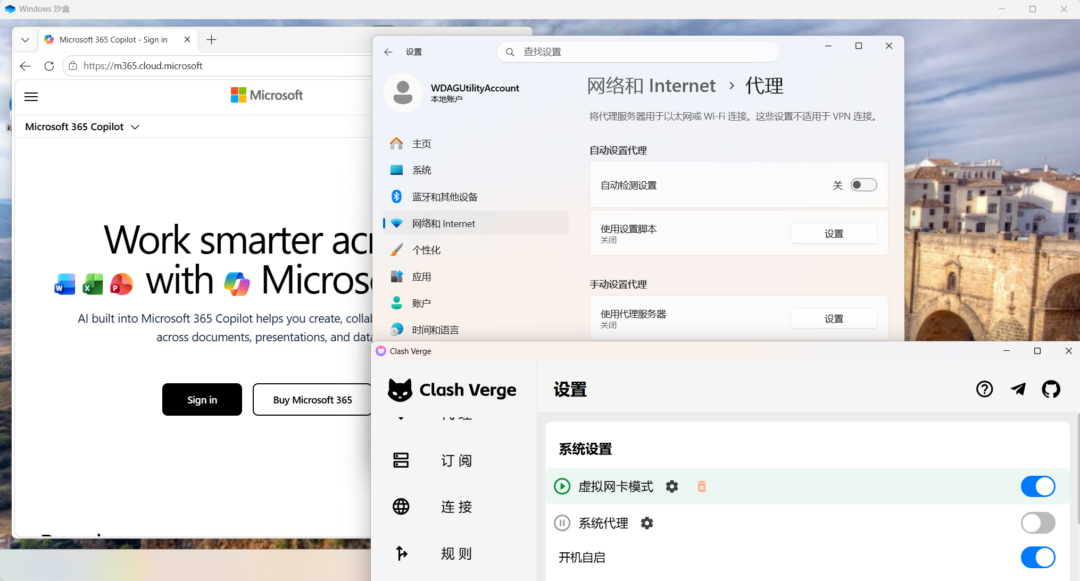The width and height of the screenshot is (1080, 581).
Task: Close the Microsoft 365 Copilot browser tab
Action: pyautogui.click(x=187, y=40)
